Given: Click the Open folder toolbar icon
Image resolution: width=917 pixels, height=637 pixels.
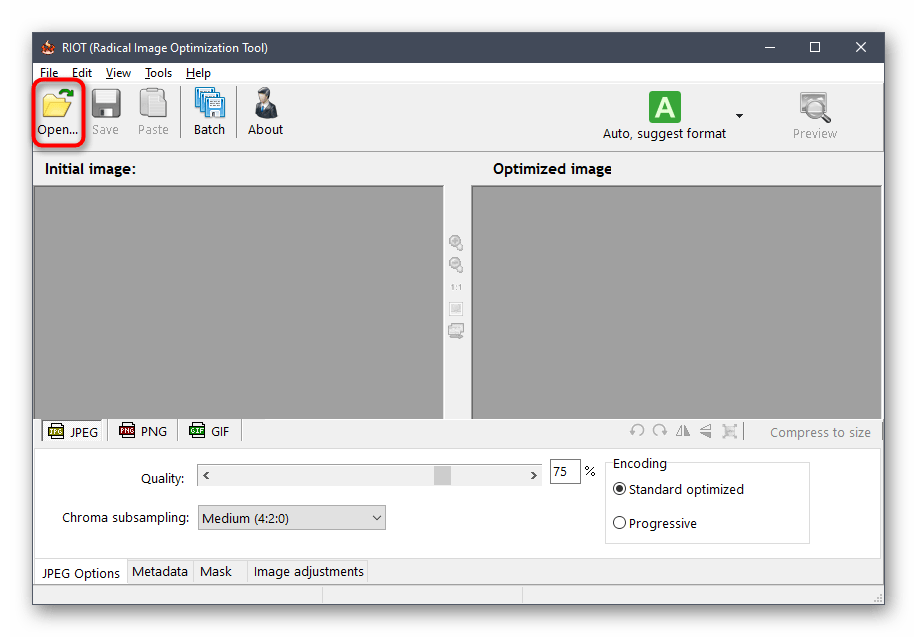Looking at the screenshot, I should pos(58,104).
